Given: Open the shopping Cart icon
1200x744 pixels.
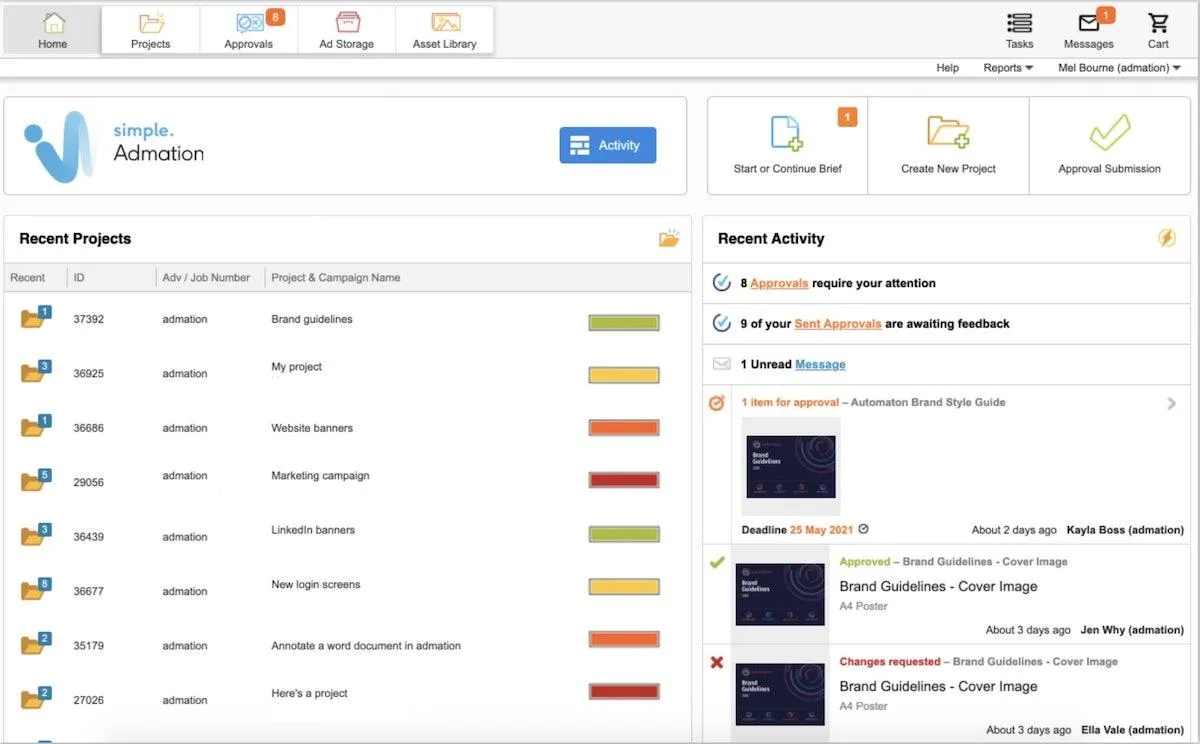Looking at the screenshot, I should (1158, 23).
